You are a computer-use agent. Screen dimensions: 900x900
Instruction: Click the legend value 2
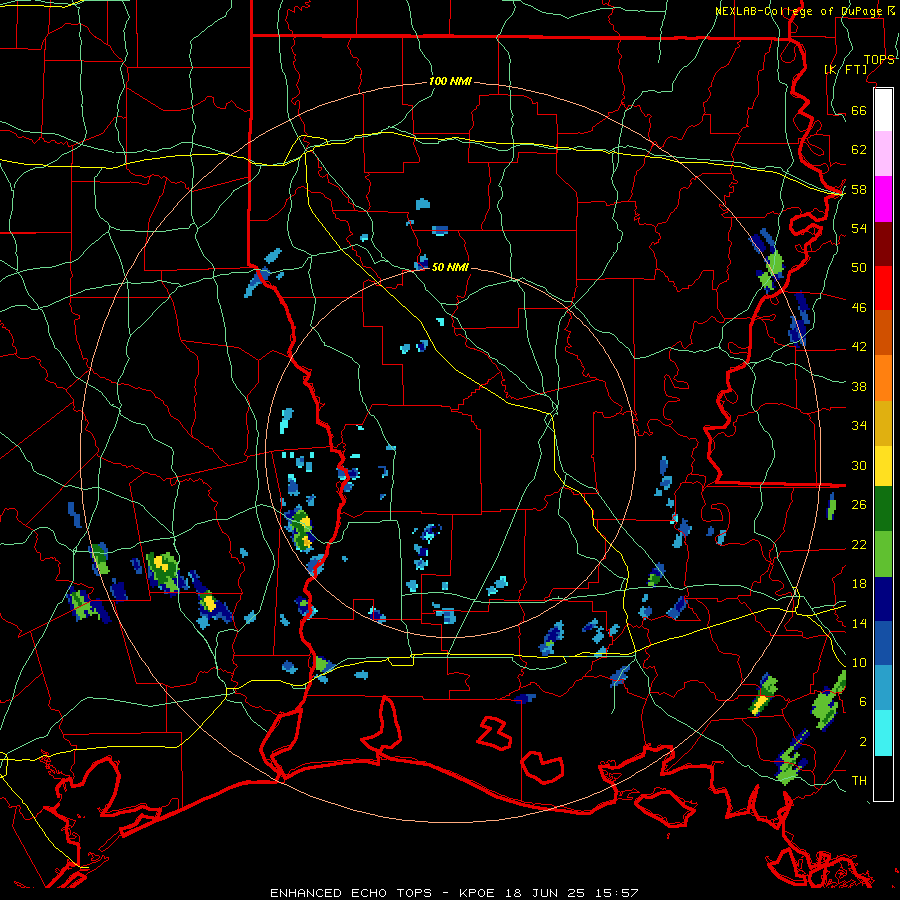tap(863, 742)
